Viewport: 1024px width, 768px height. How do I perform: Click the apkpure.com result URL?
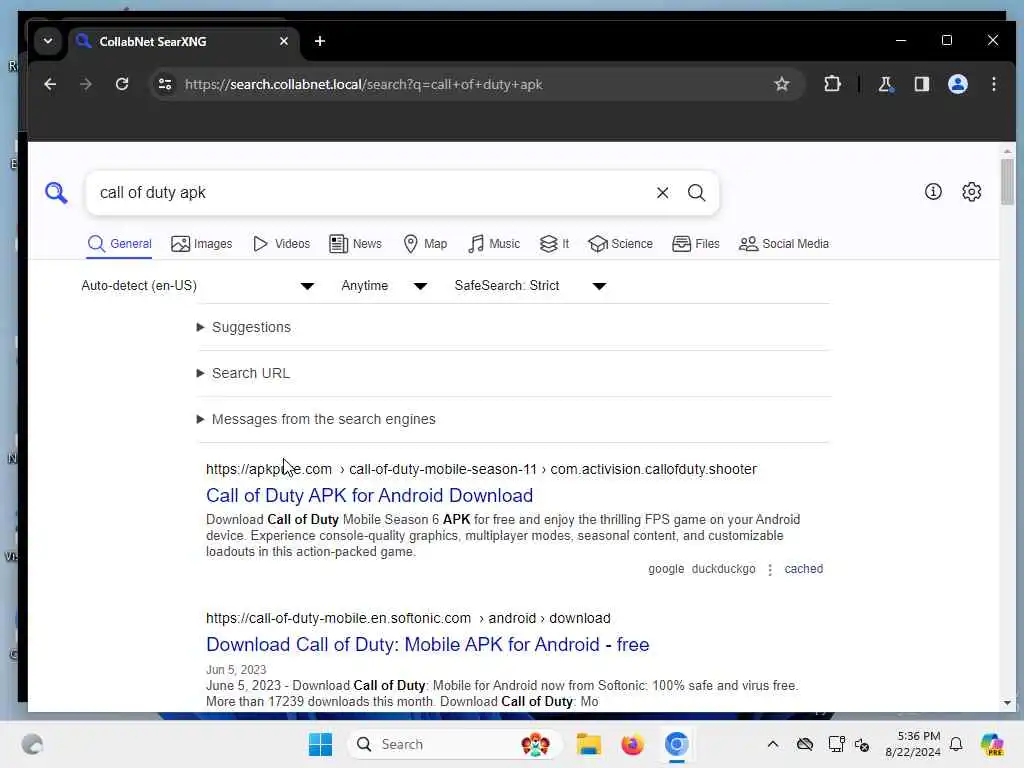tap(481, 469)
